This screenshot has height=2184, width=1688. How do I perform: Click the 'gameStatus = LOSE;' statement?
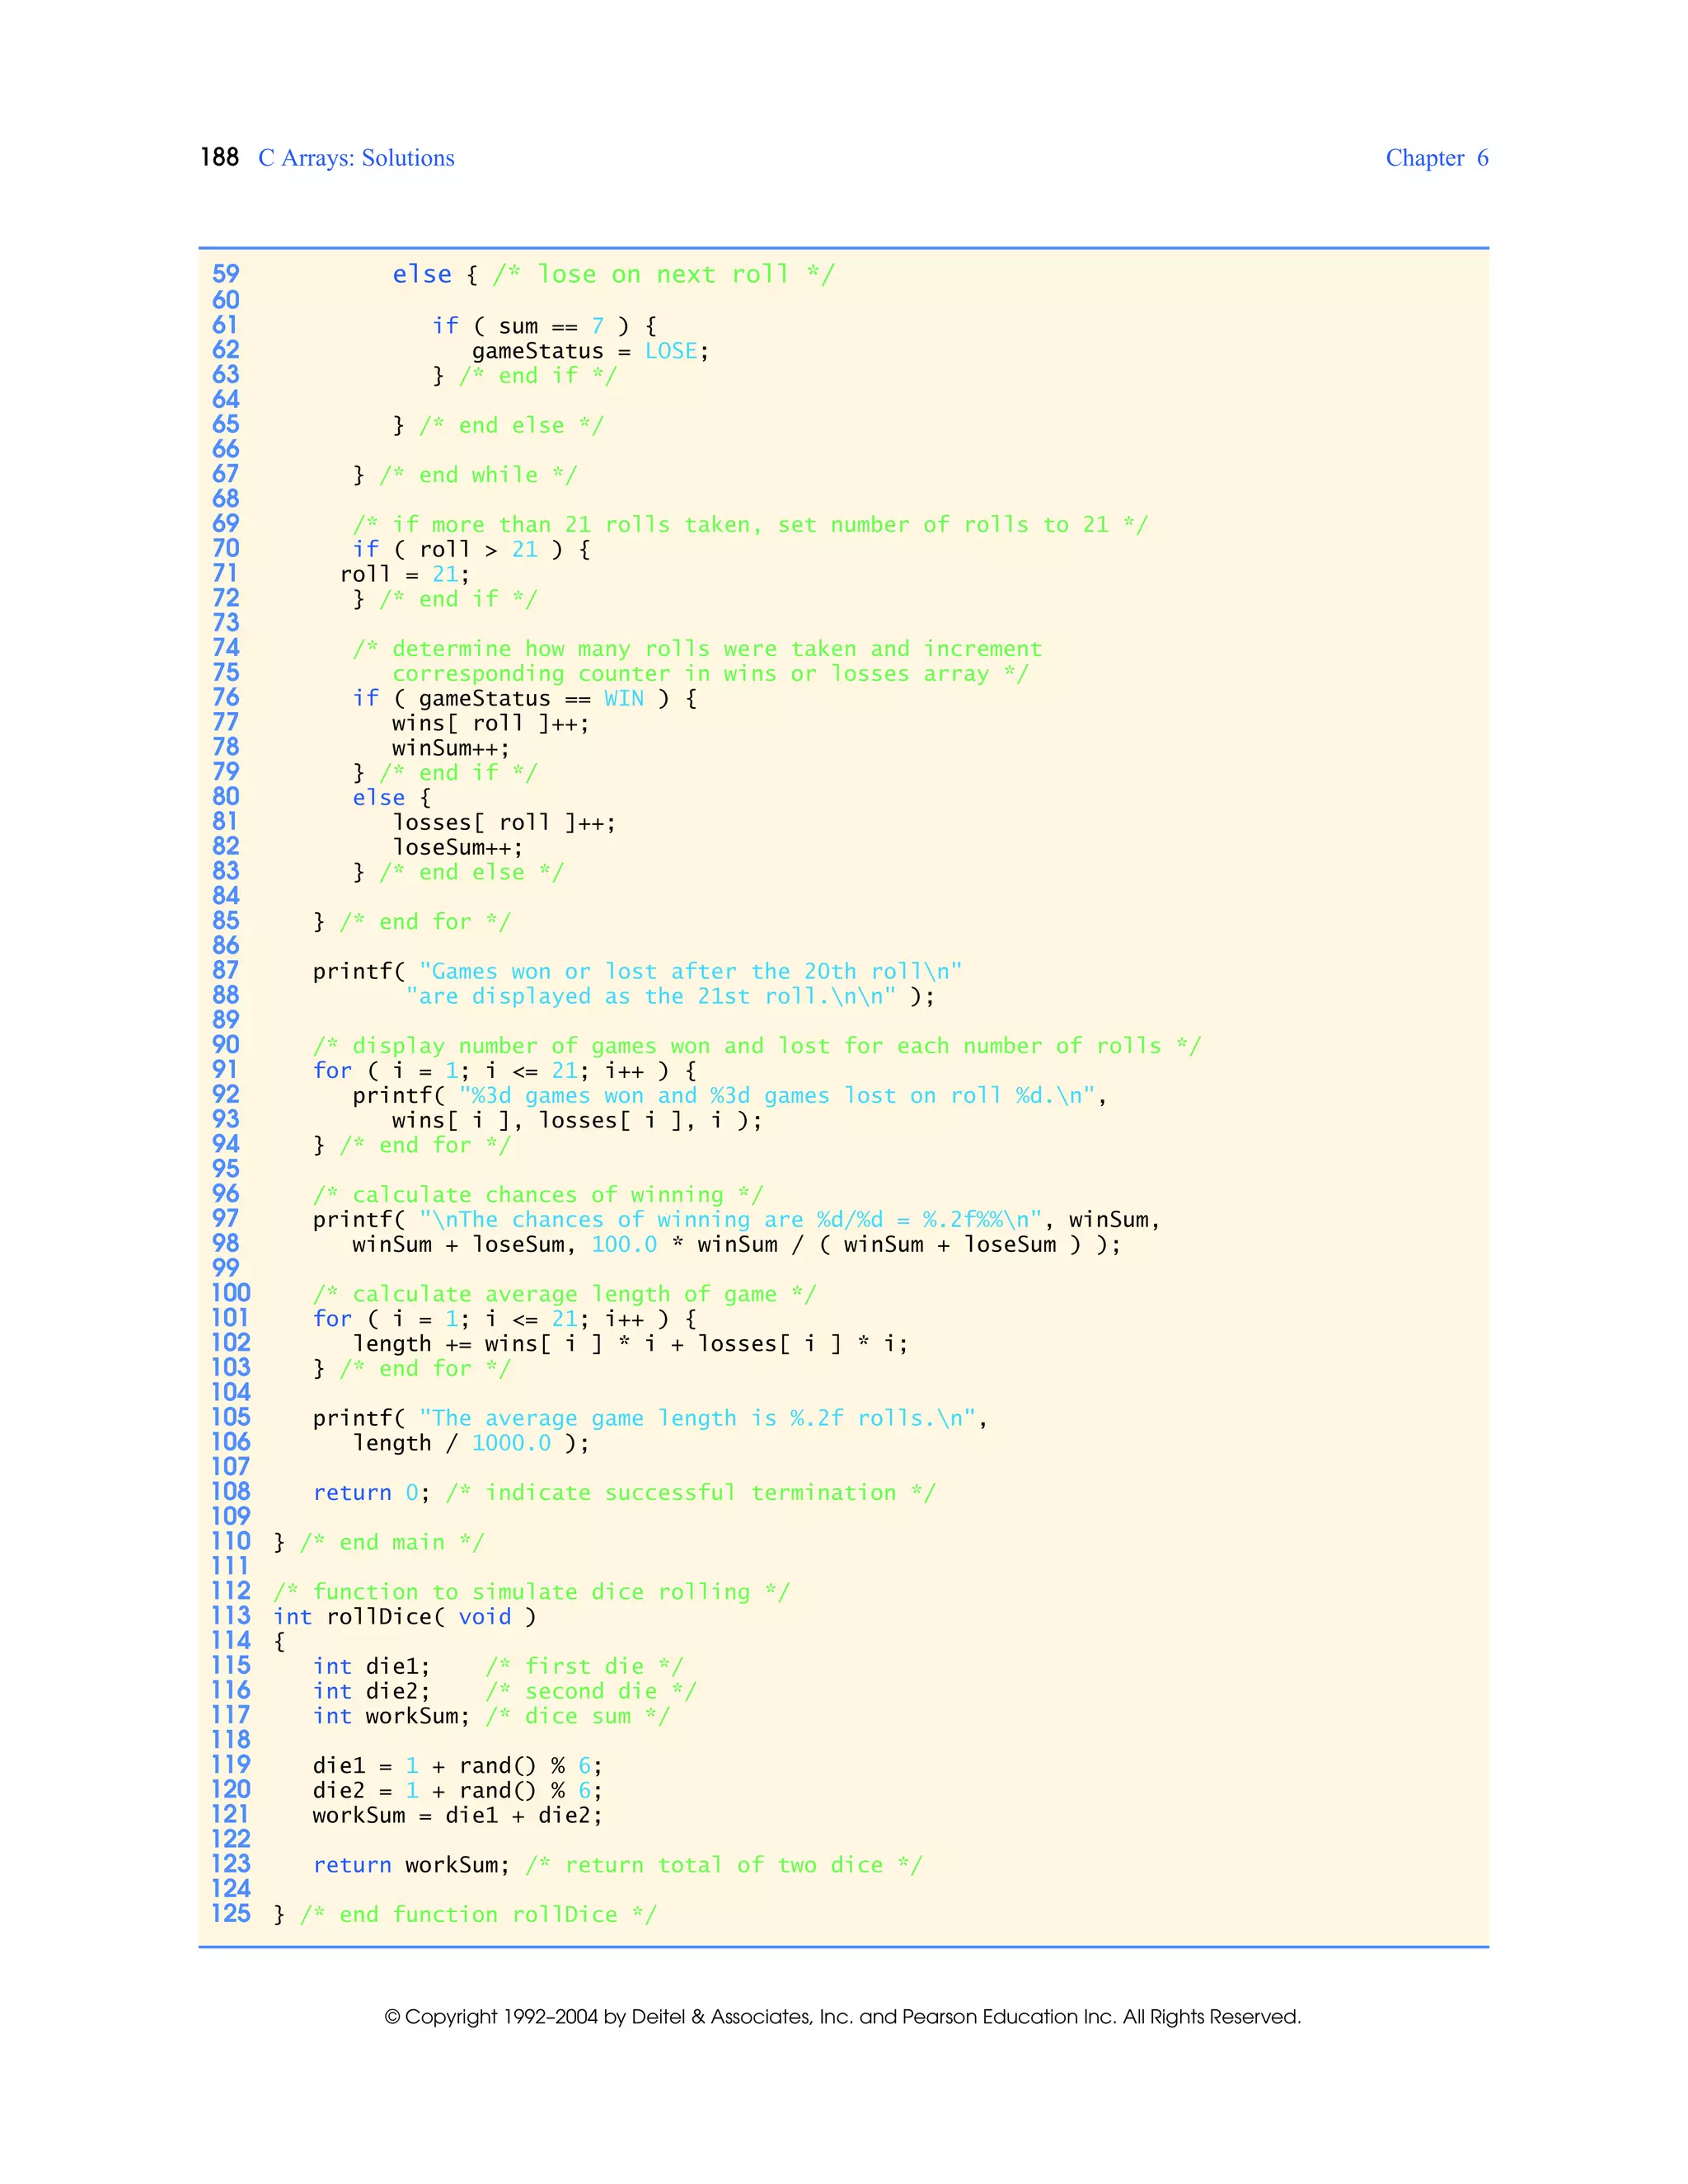coord(590,351)
